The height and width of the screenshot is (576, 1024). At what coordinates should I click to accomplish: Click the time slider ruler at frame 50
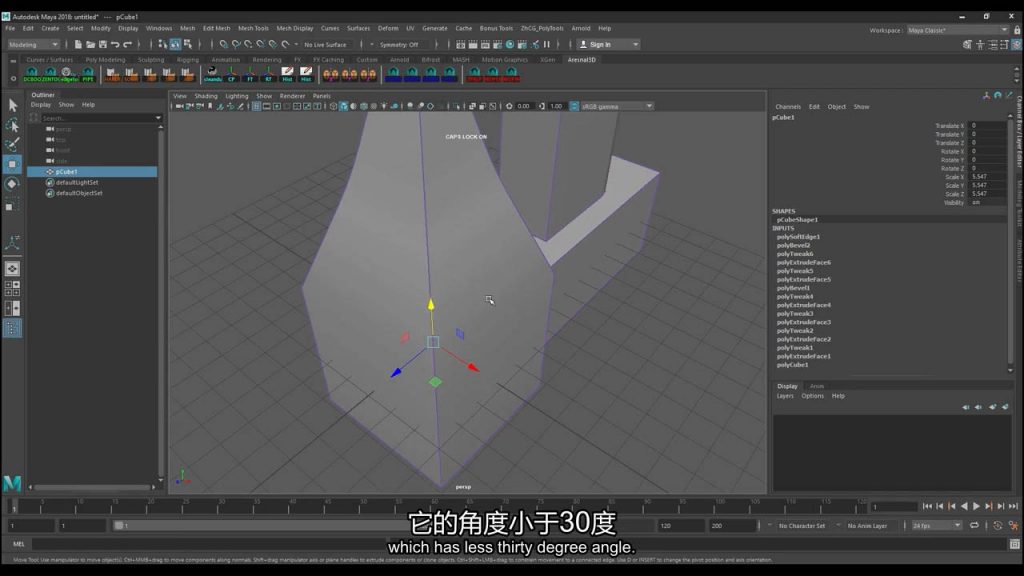click(360, 505)
